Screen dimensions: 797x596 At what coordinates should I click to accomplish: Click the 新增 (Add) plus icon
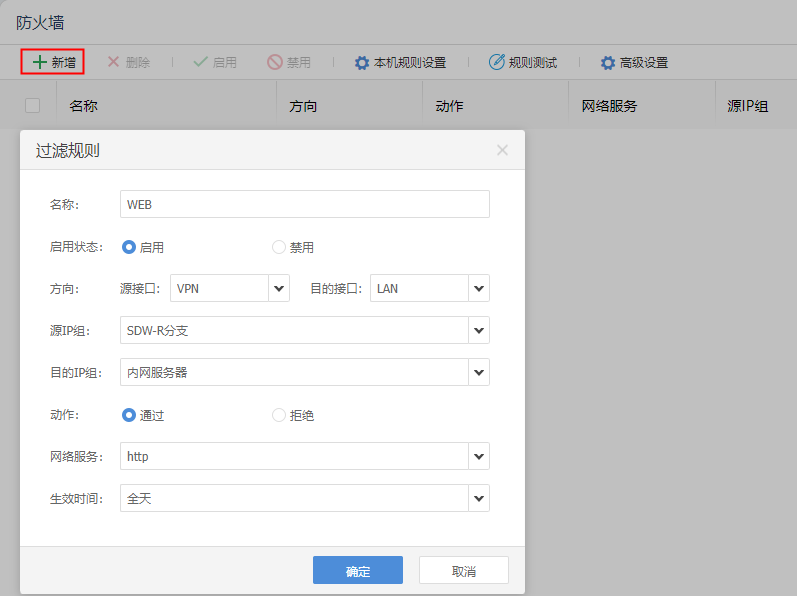(39, 62)
